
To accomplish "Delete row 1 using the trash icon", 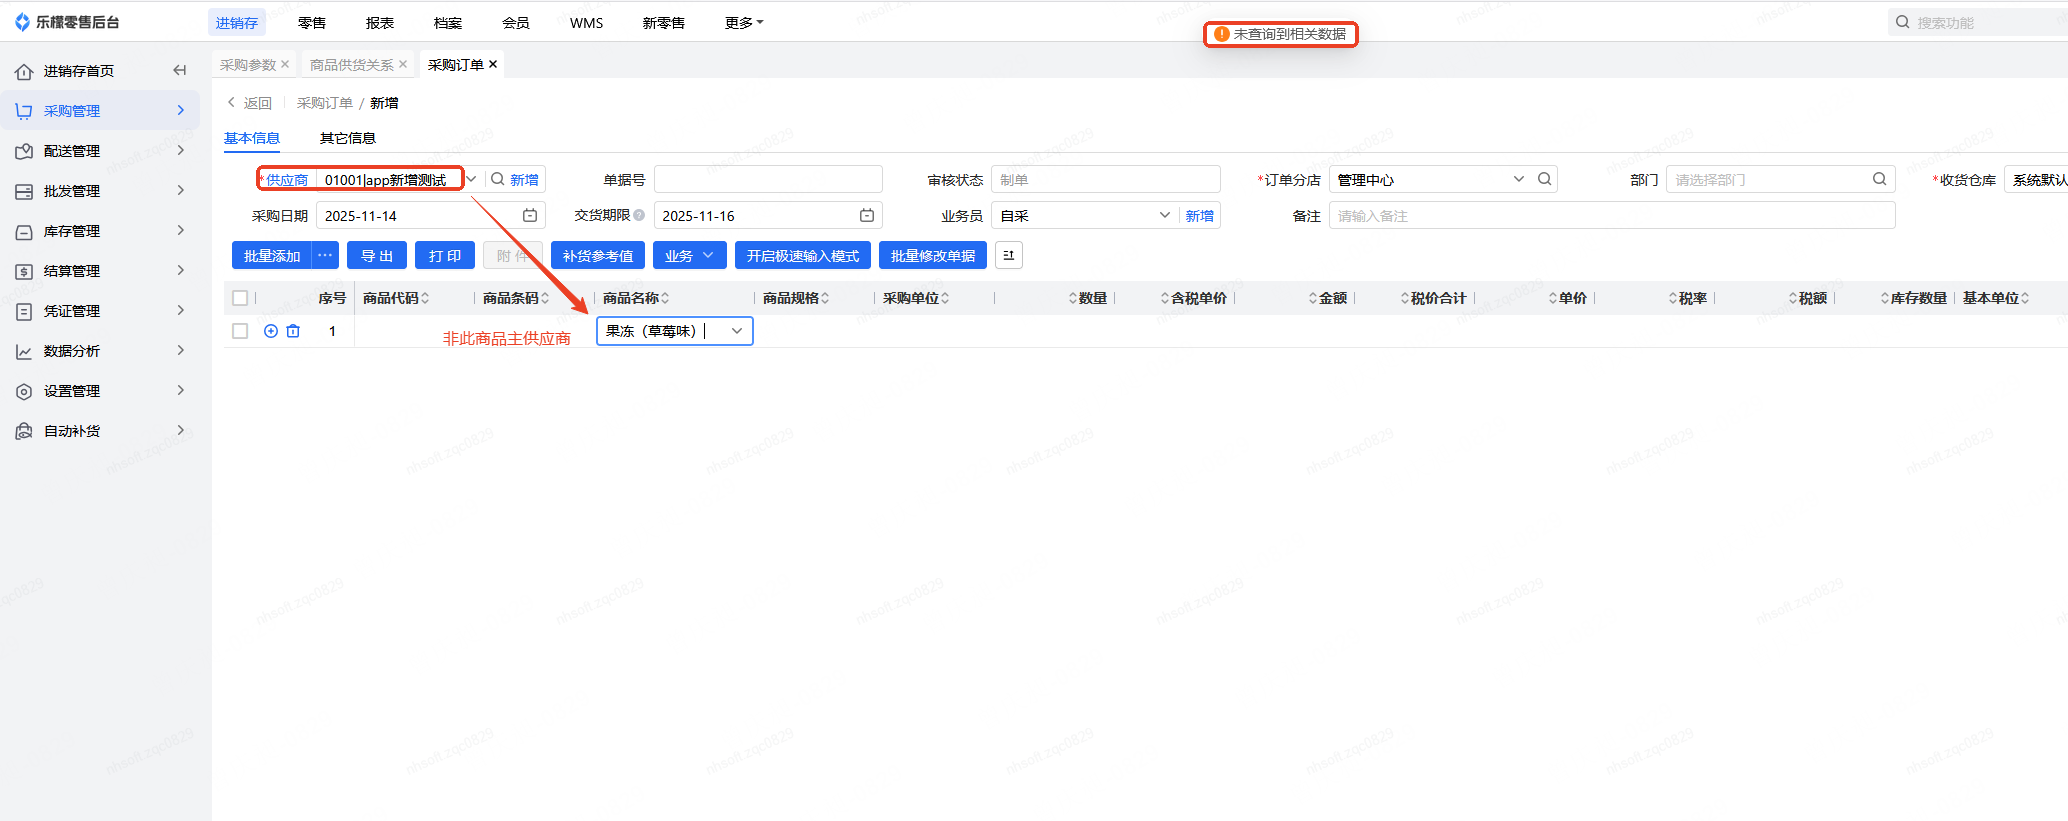I will (x=293, y=331).
